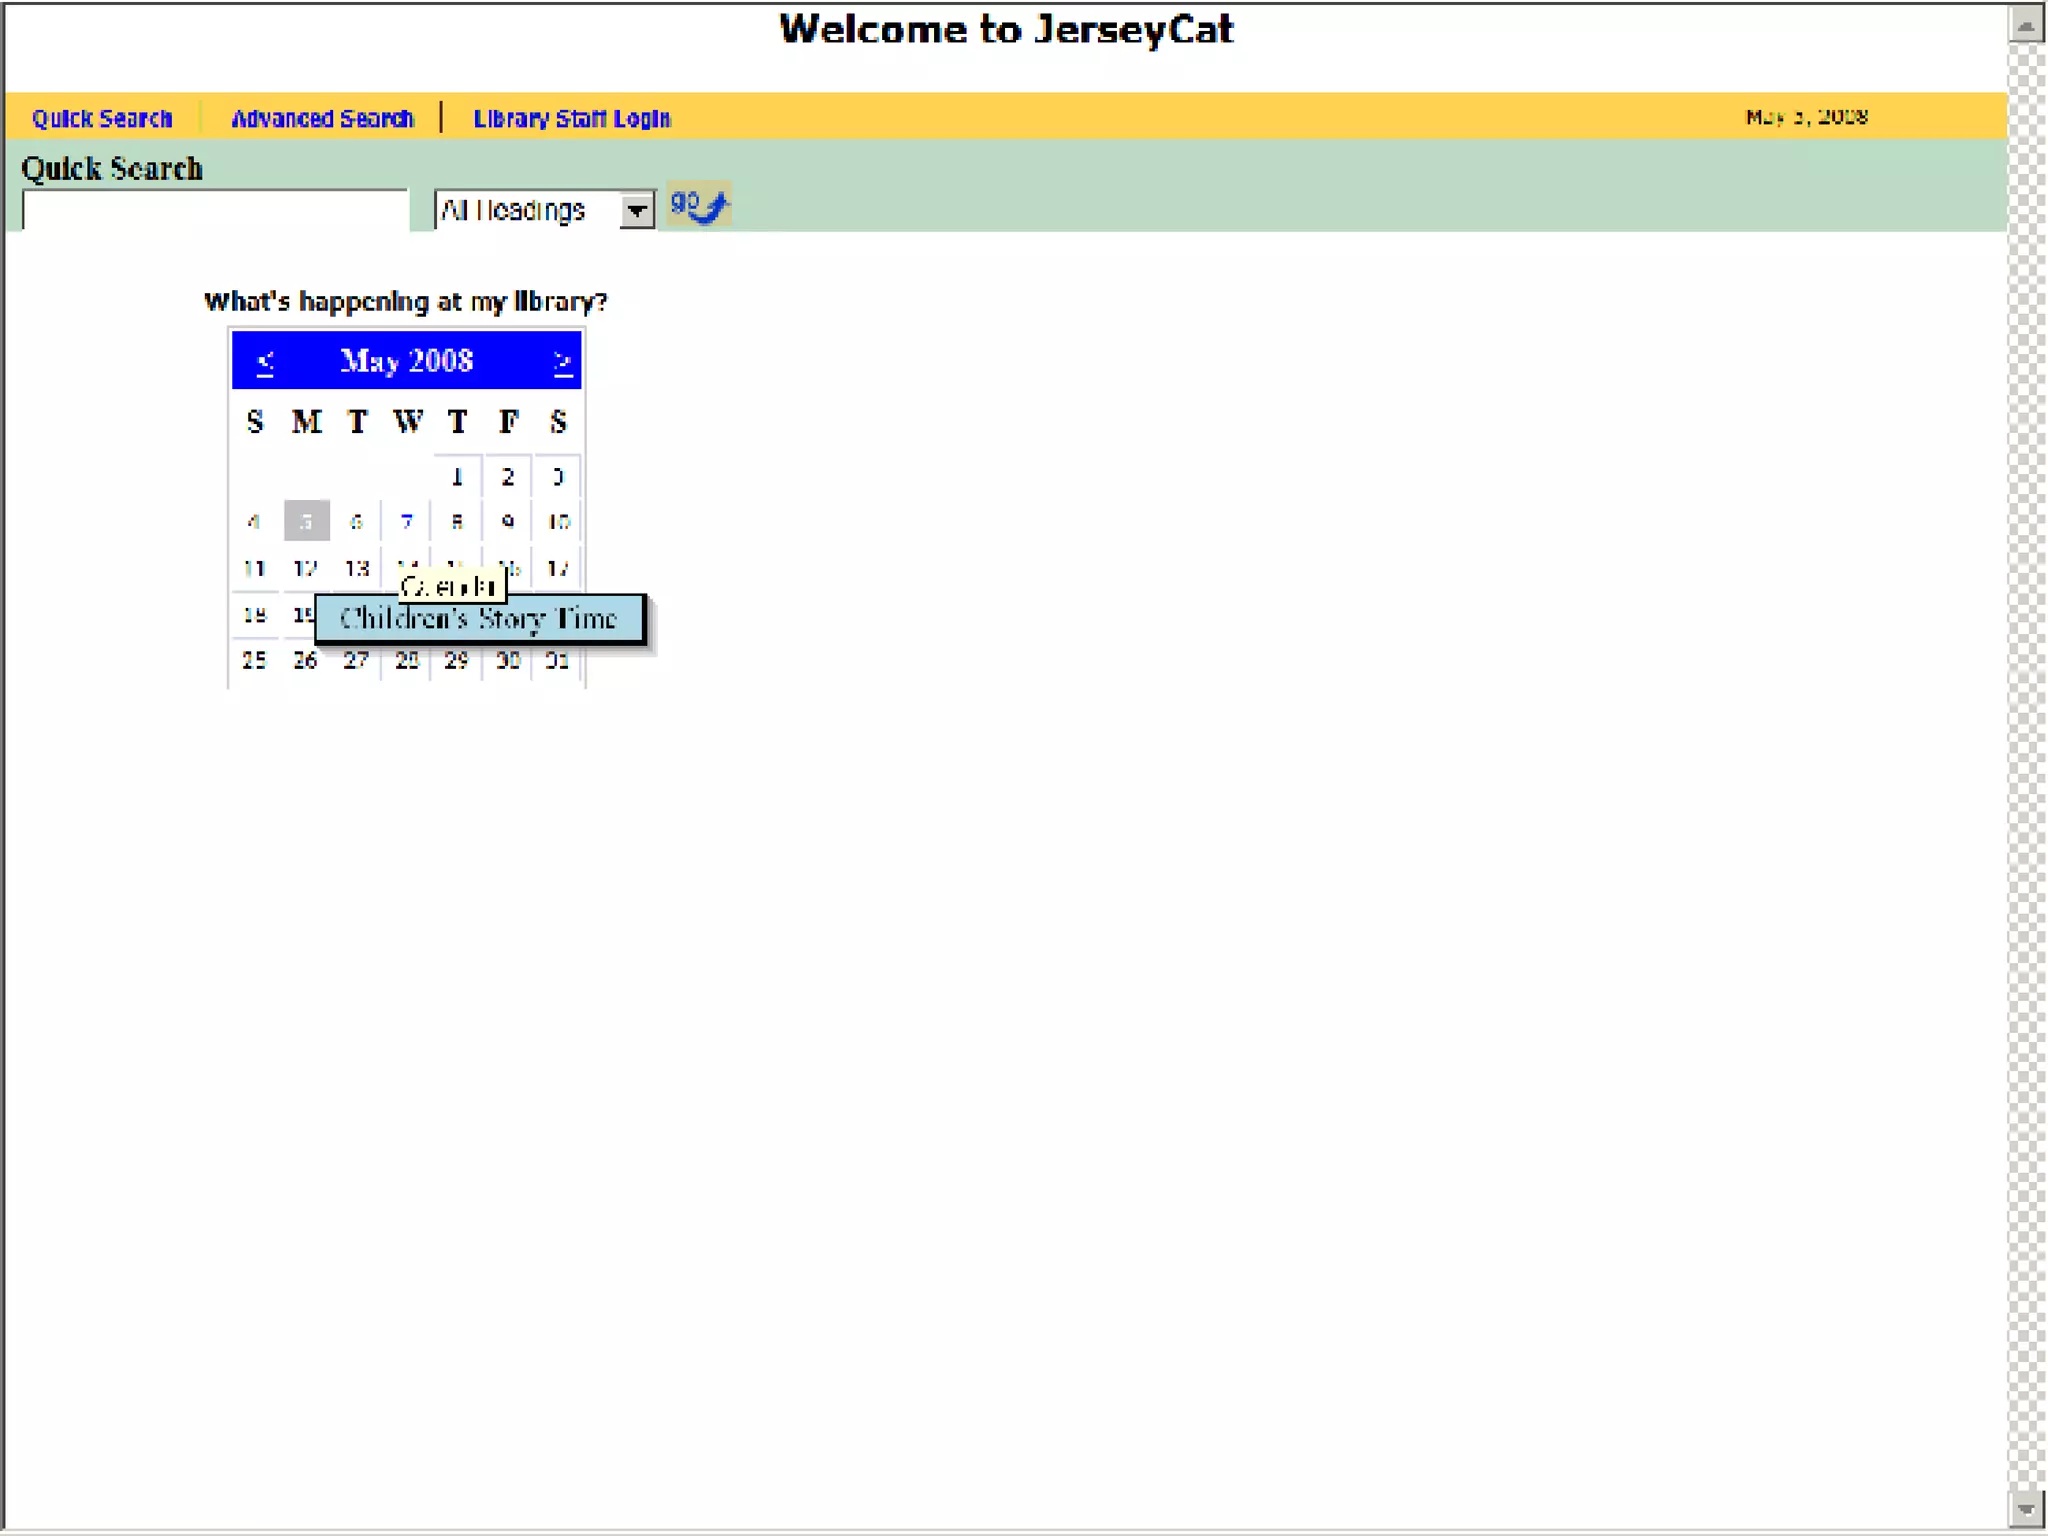Select May 10 on calendar
The height and width of the screenshot is (1536, 2048).
click(558, 522)
